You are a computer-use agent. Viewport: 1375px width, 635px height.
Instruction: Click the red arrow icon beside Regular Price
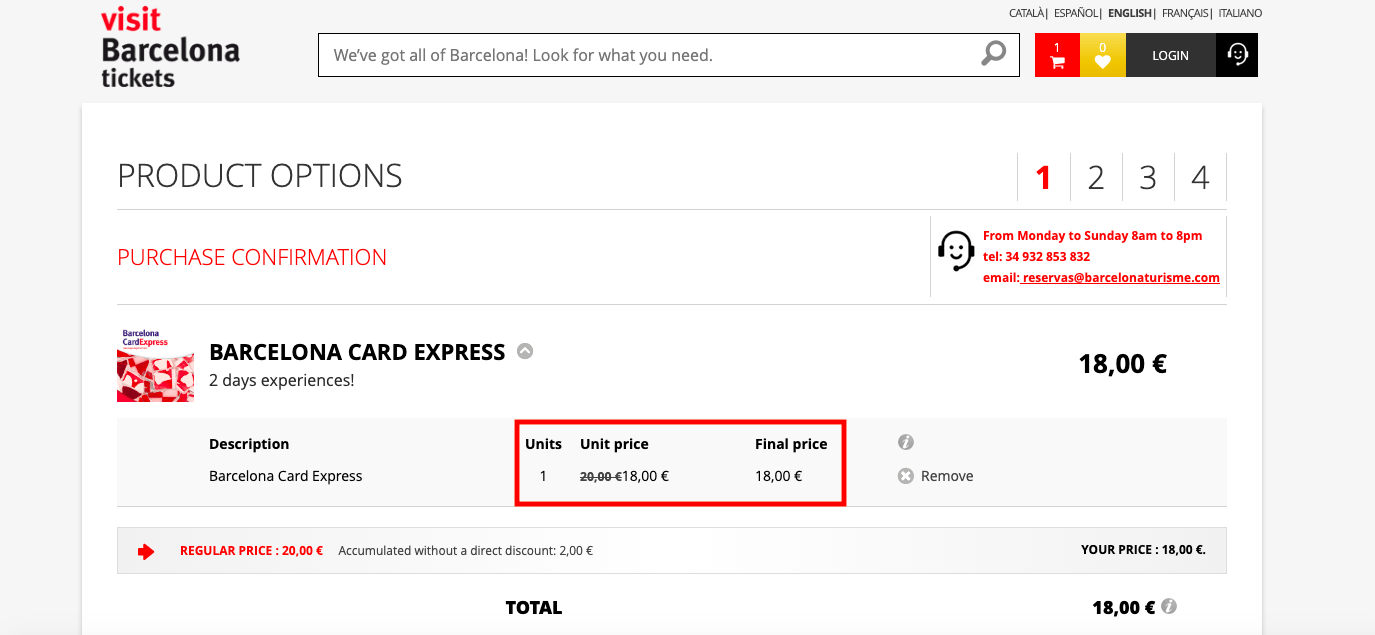(x=146, y=551)
